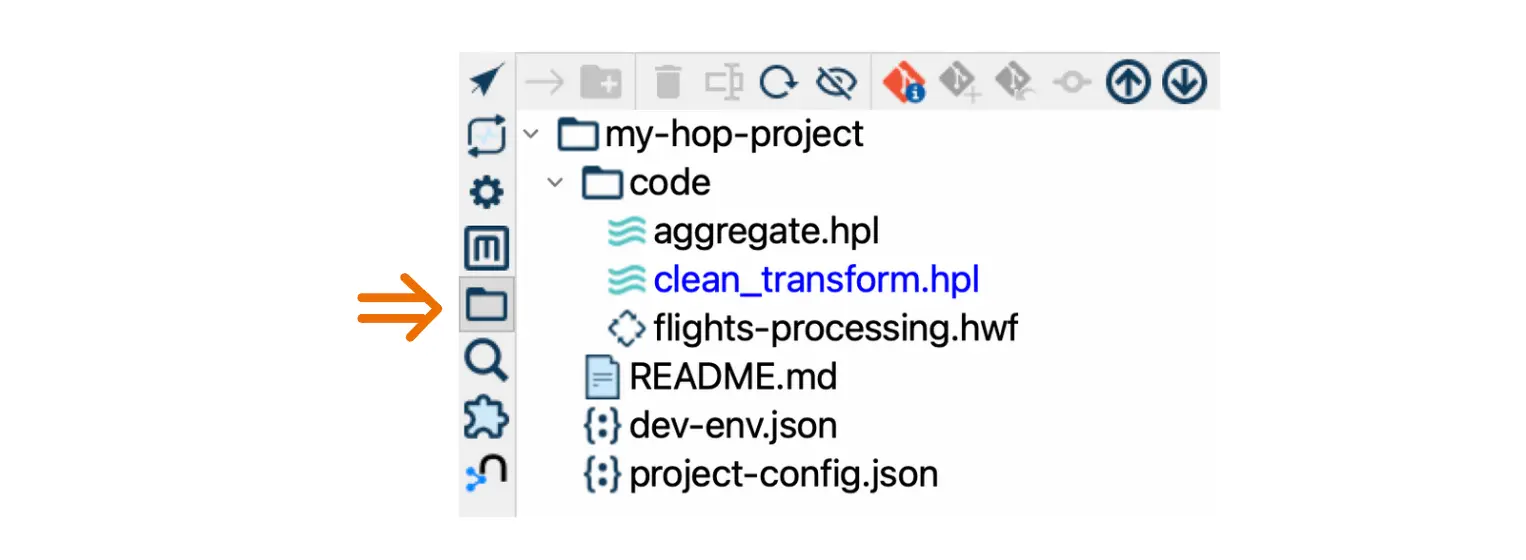Open the Search perspective magnifier

coord(487,360)
